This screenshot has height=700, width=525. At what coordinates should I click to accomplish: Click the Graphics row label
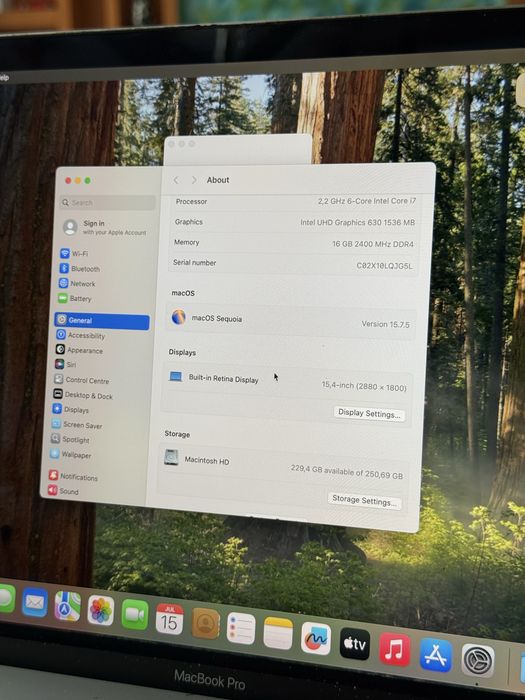pos(188,221)
